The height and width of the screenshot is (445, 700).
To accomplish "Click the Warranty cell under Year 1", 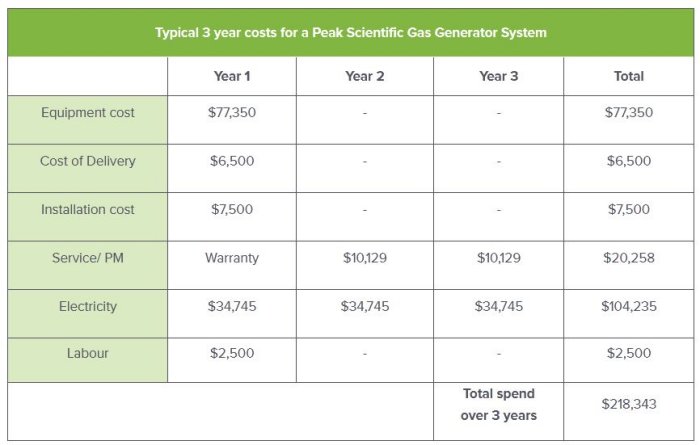I will pyautogui.click(x=231, y=258).
